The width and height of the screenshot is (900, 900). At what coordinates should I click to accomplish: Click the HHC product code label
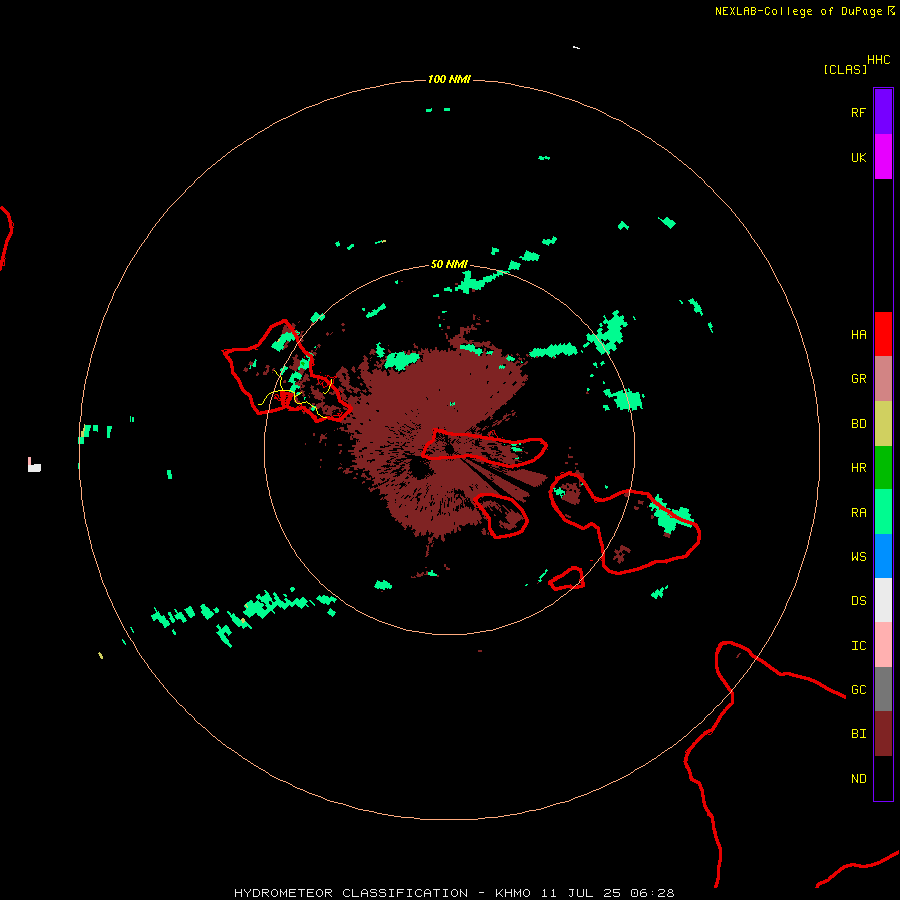878,60
